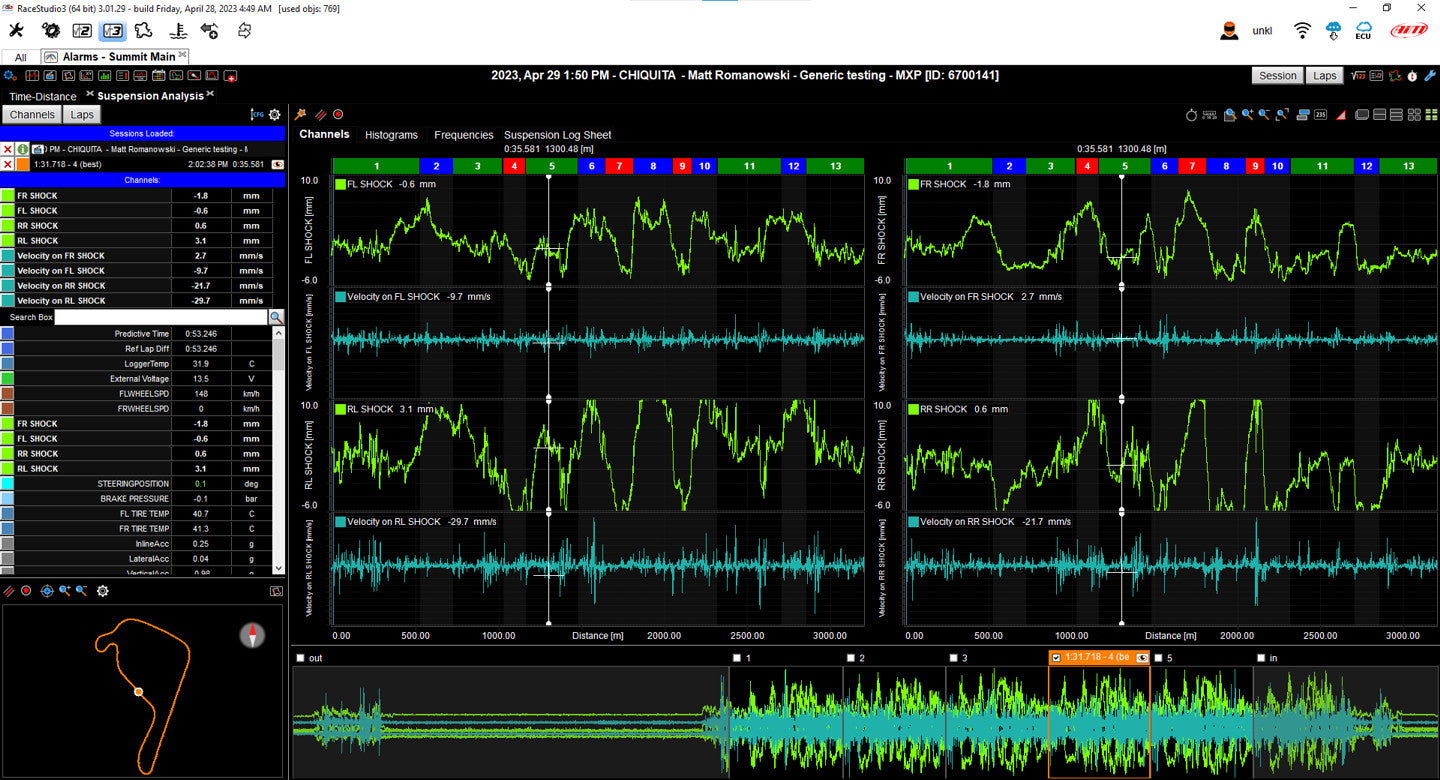Viewport: 1440px width, 780px height.
Task: Enable the 'out' lap checkbox
Action: click(x=301, y=658)
